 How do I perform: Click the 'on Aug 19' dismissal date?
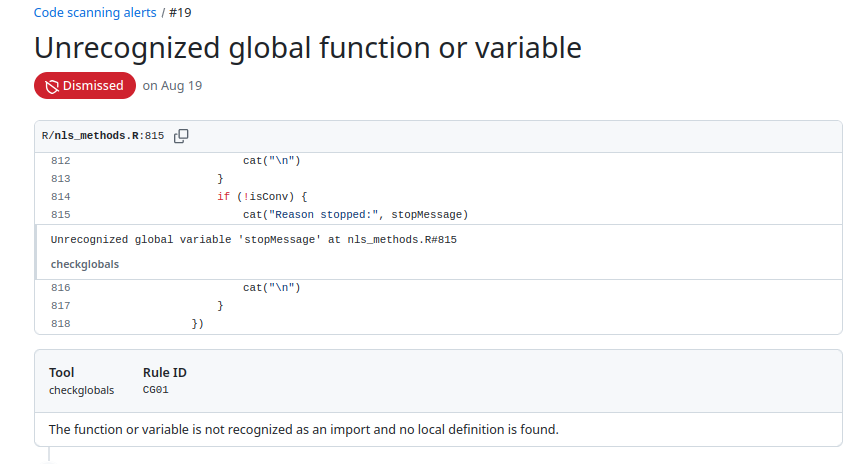[172, 86]
